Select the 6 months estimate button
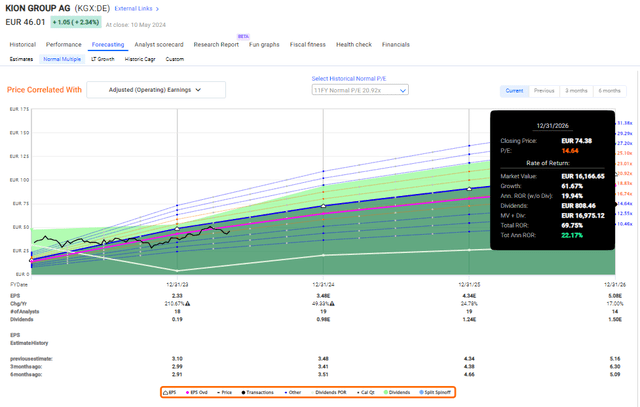This screenshot has width=640, height=407. [x=609, y=91]
